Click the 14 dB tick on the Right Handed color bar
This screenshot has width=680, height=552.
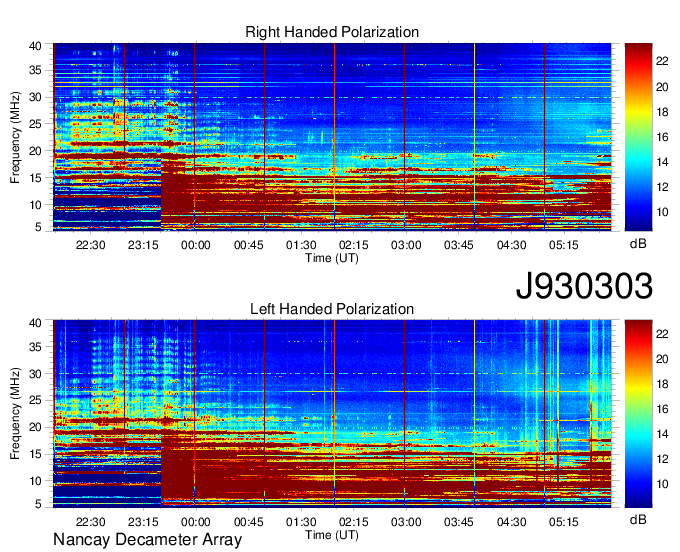662,162
